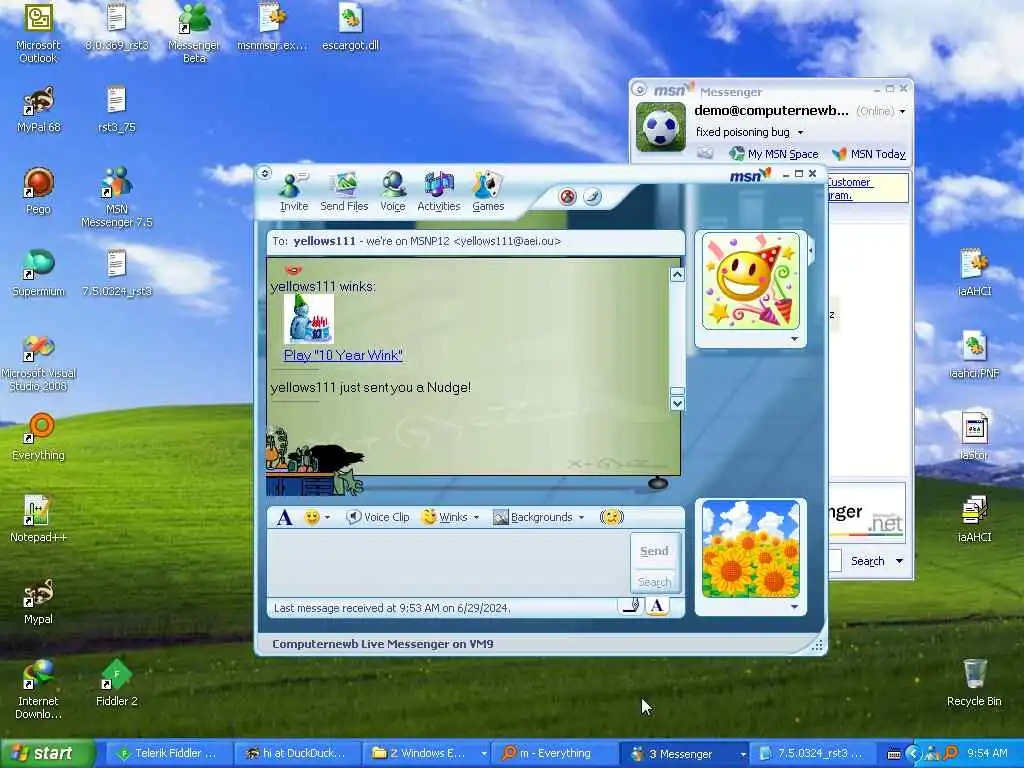Click the taskbar clock showing 9:54 AM

tap(987, 754)
